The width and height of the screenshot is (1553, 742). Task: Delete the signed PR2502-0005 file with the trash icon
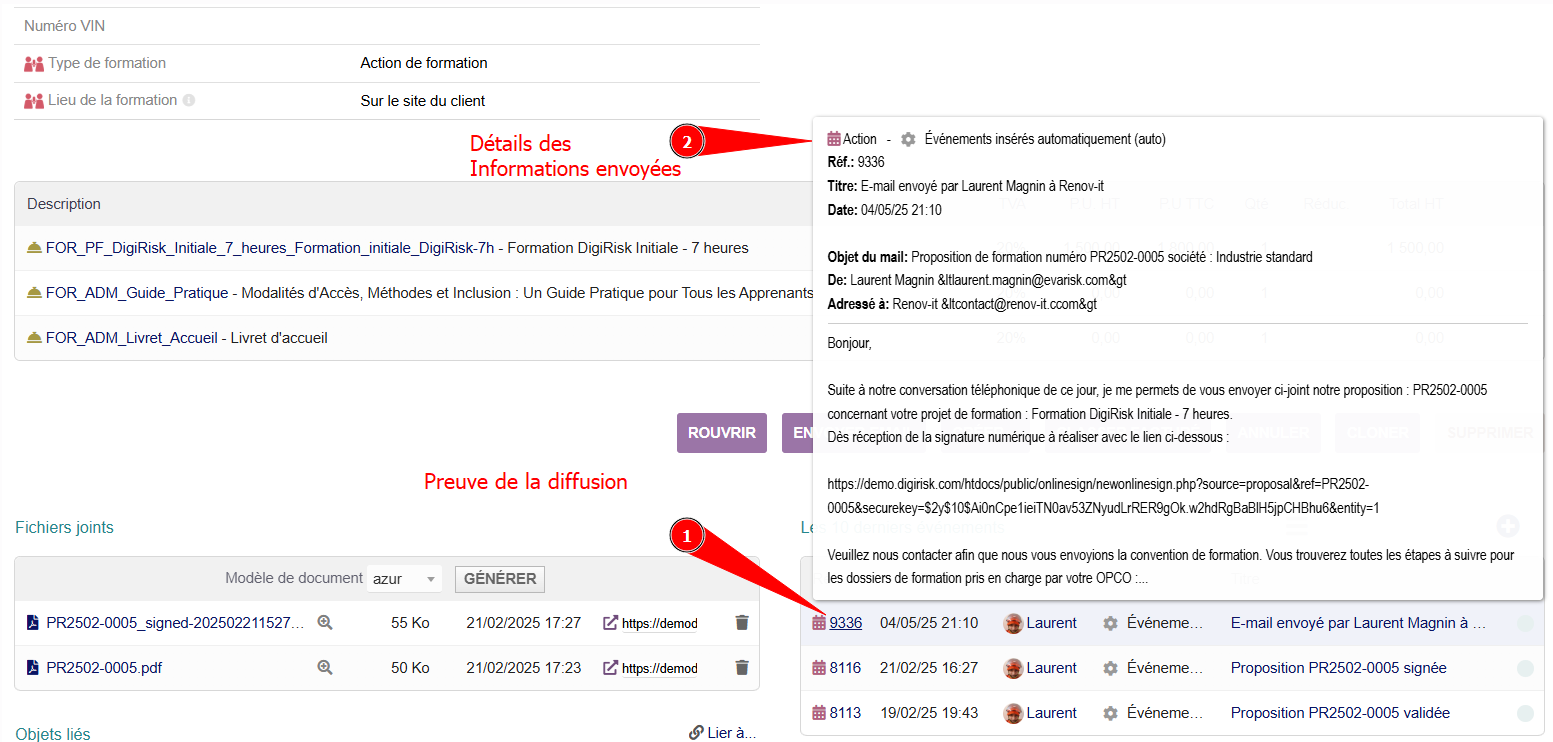(x=742, y=622)
